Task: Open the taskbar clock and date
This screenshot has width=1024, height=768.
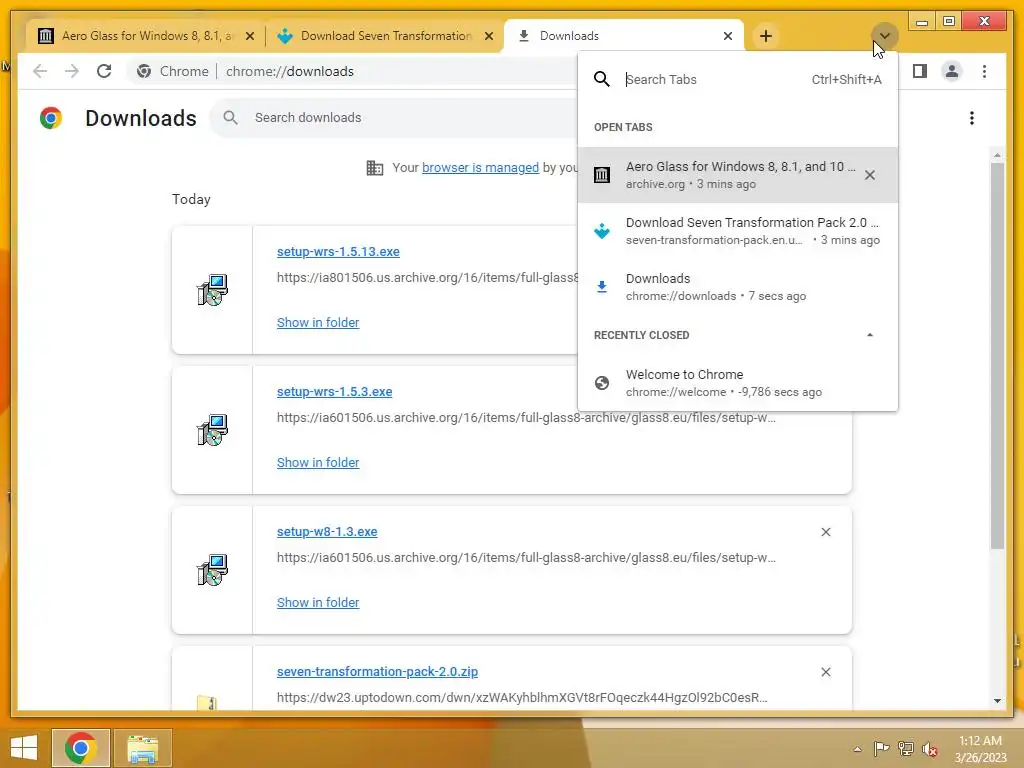Action: [x=980, y=748]
